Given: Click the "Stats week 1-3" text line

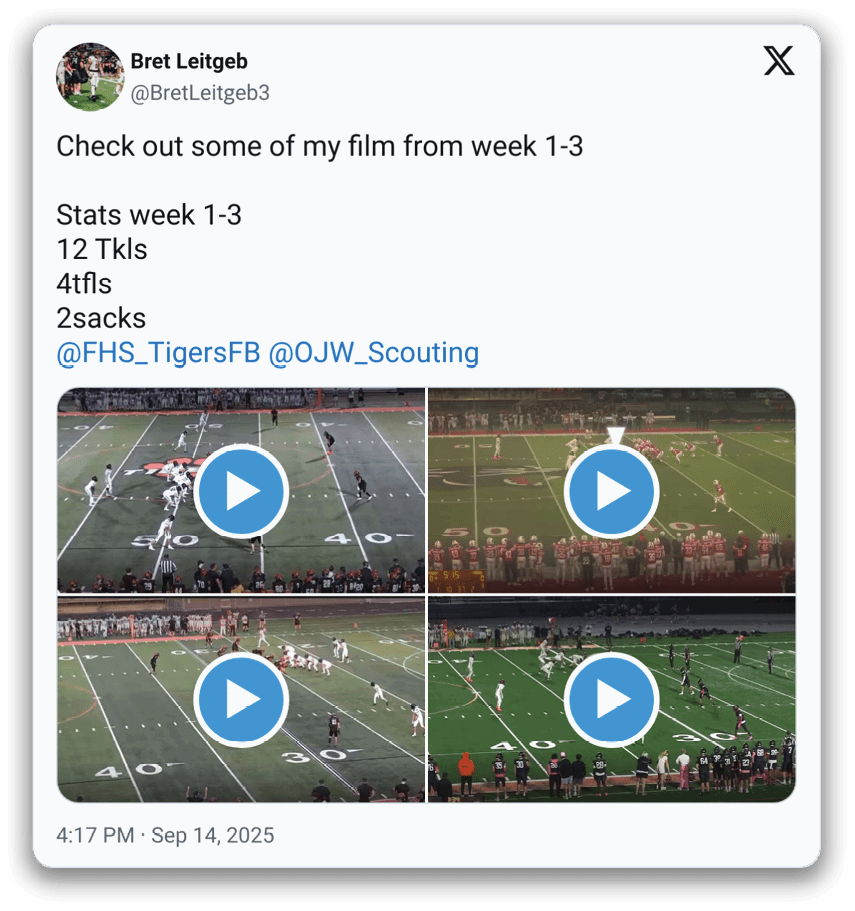Looking at the screenshot, I should [149, 215].
